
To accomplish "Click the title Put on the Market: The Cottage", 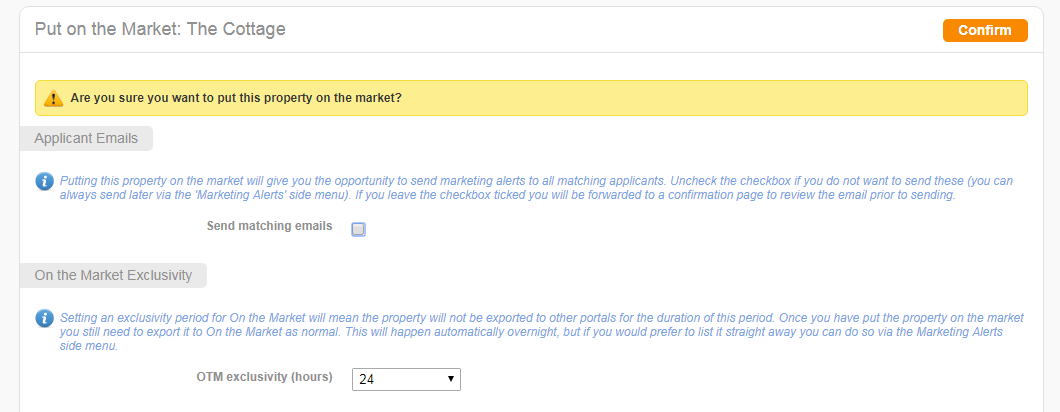I will pyautogui.click(x=160, y=29).
